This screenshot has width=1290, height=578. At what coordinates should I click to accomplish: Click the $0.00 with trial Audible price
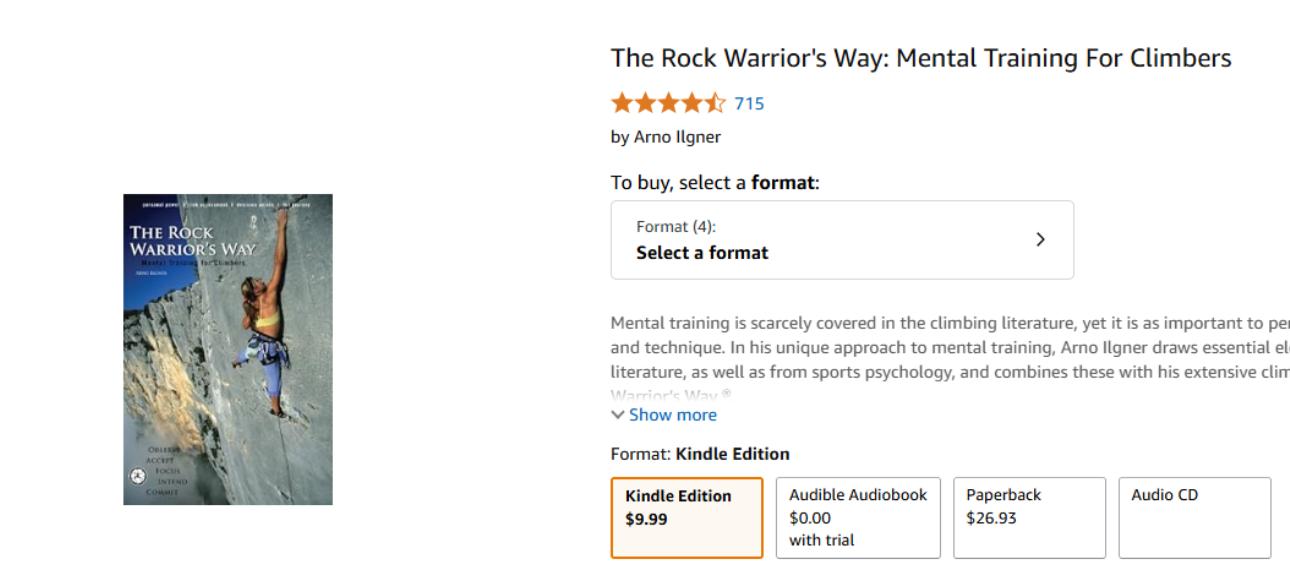coord(821,529)
